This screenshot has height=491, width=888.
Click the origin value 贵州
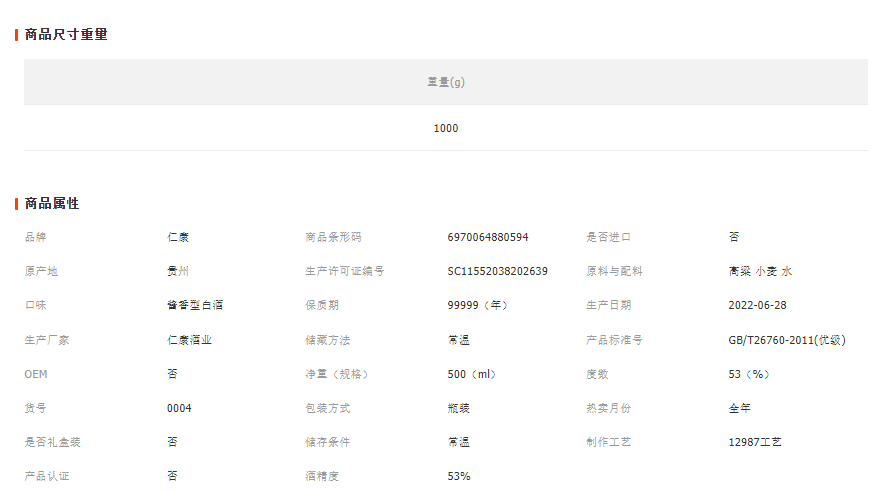[178, 272]
